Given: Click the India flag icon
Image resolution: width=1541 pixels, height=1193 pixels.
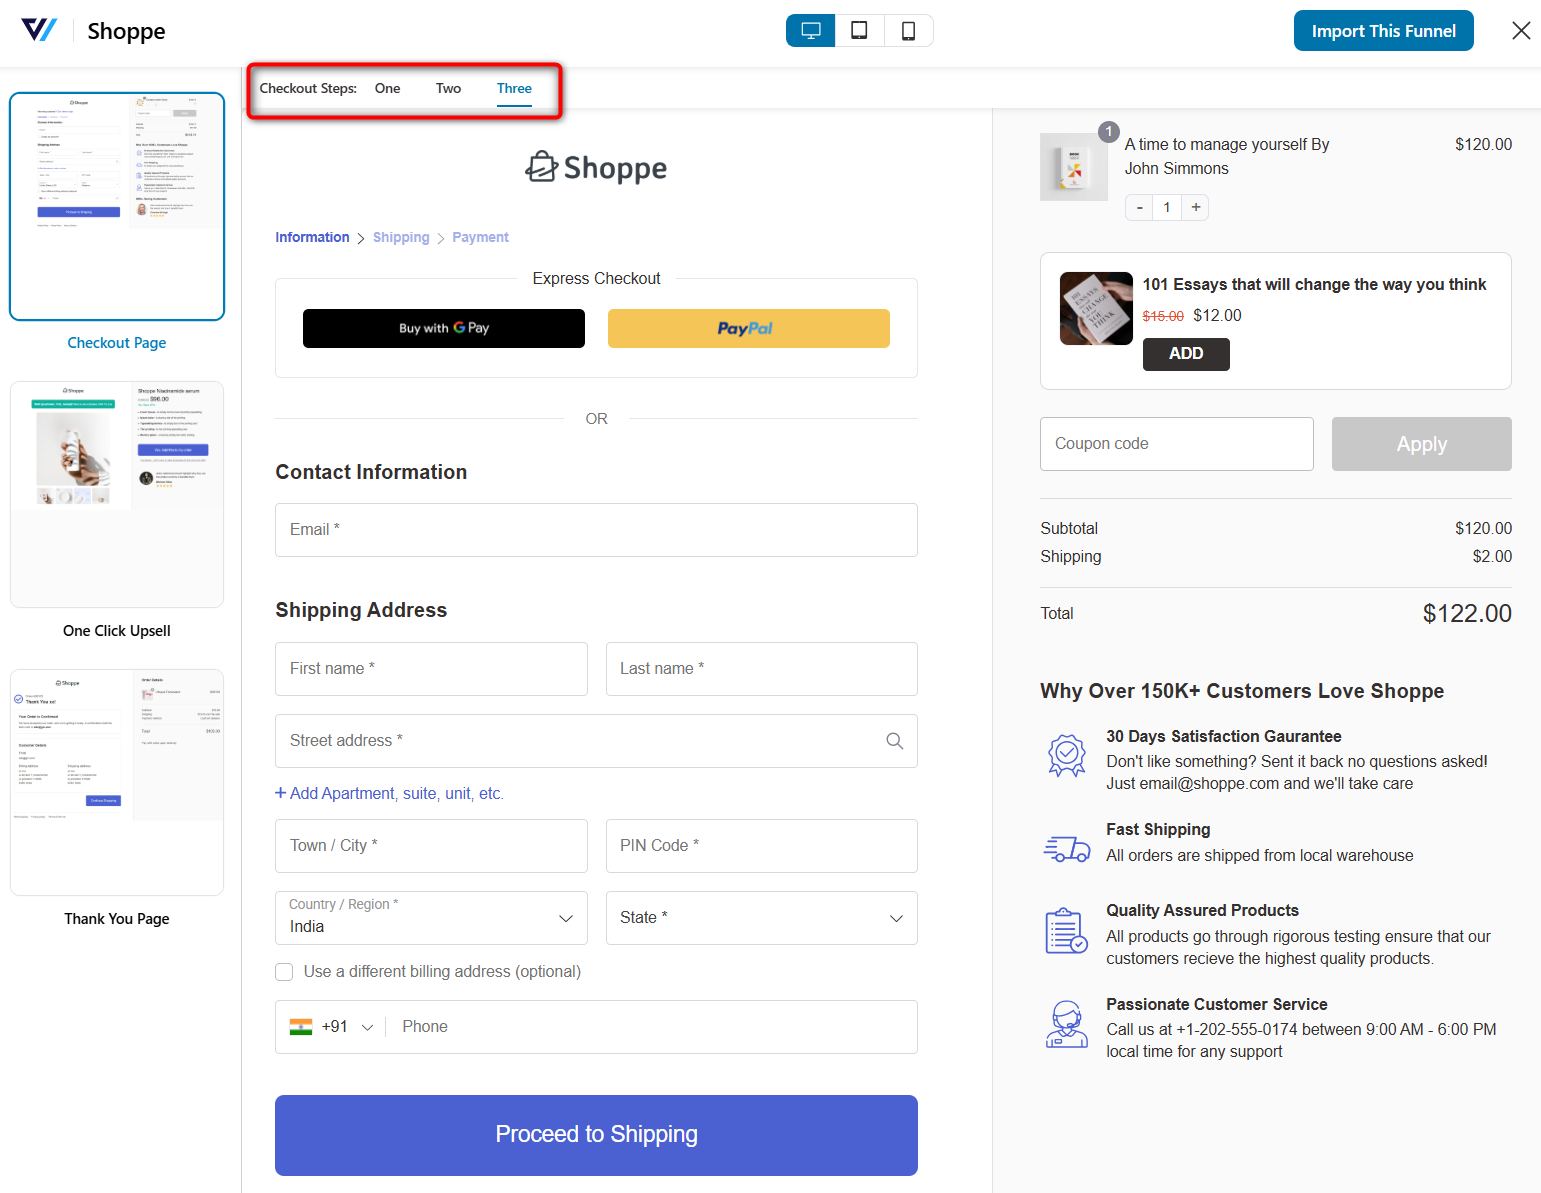Looking at the screenshot, I should pyautogui.click(x=301, y=1027).
